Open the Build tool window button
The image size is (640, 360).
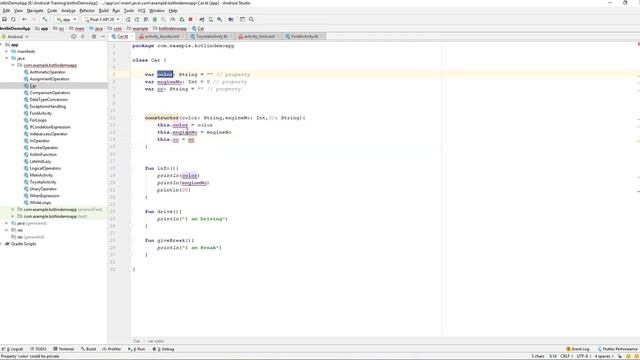[88, 349]
